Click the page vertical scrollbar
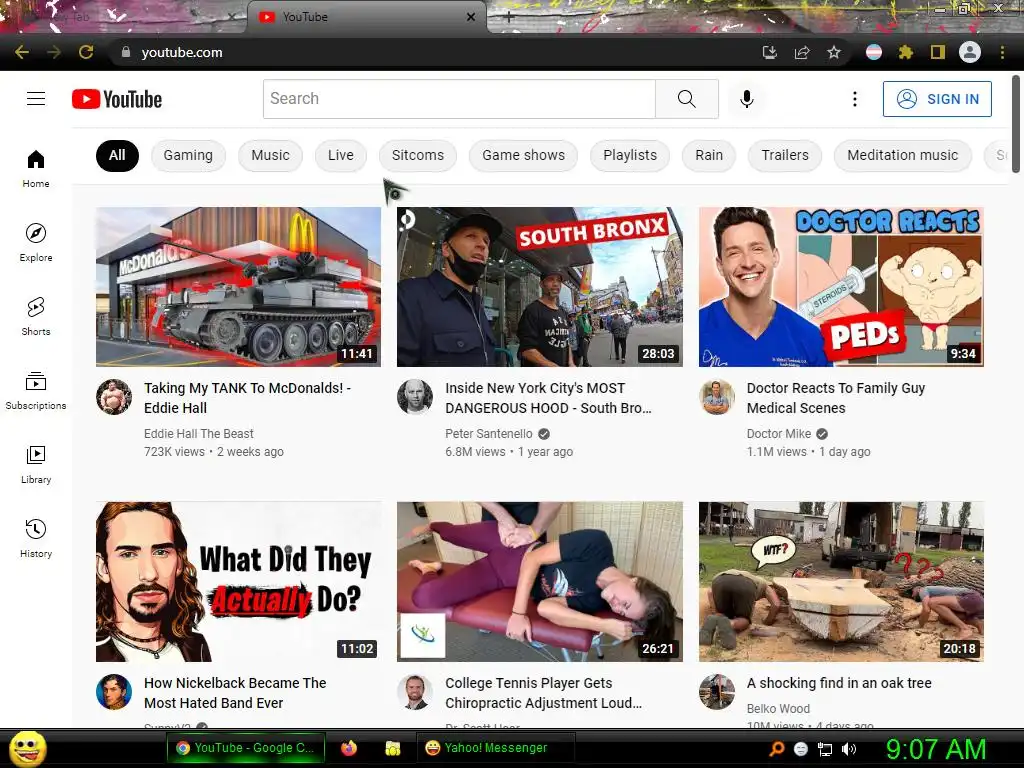The height and width of the screenshot is (768, 1024). [x=1016, y=124]
